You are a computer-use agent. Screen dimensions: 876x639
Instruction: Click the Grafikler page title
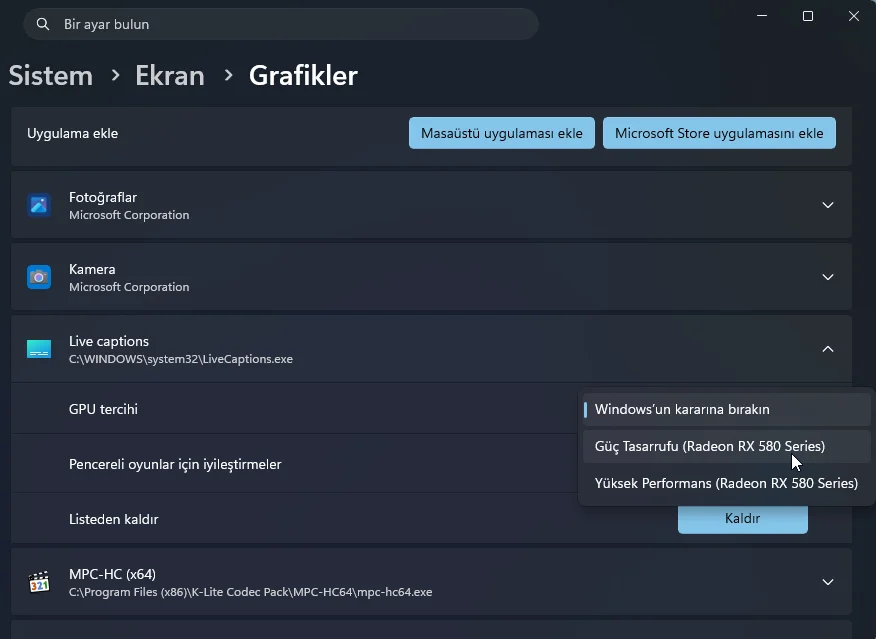[x=303, y=75]
